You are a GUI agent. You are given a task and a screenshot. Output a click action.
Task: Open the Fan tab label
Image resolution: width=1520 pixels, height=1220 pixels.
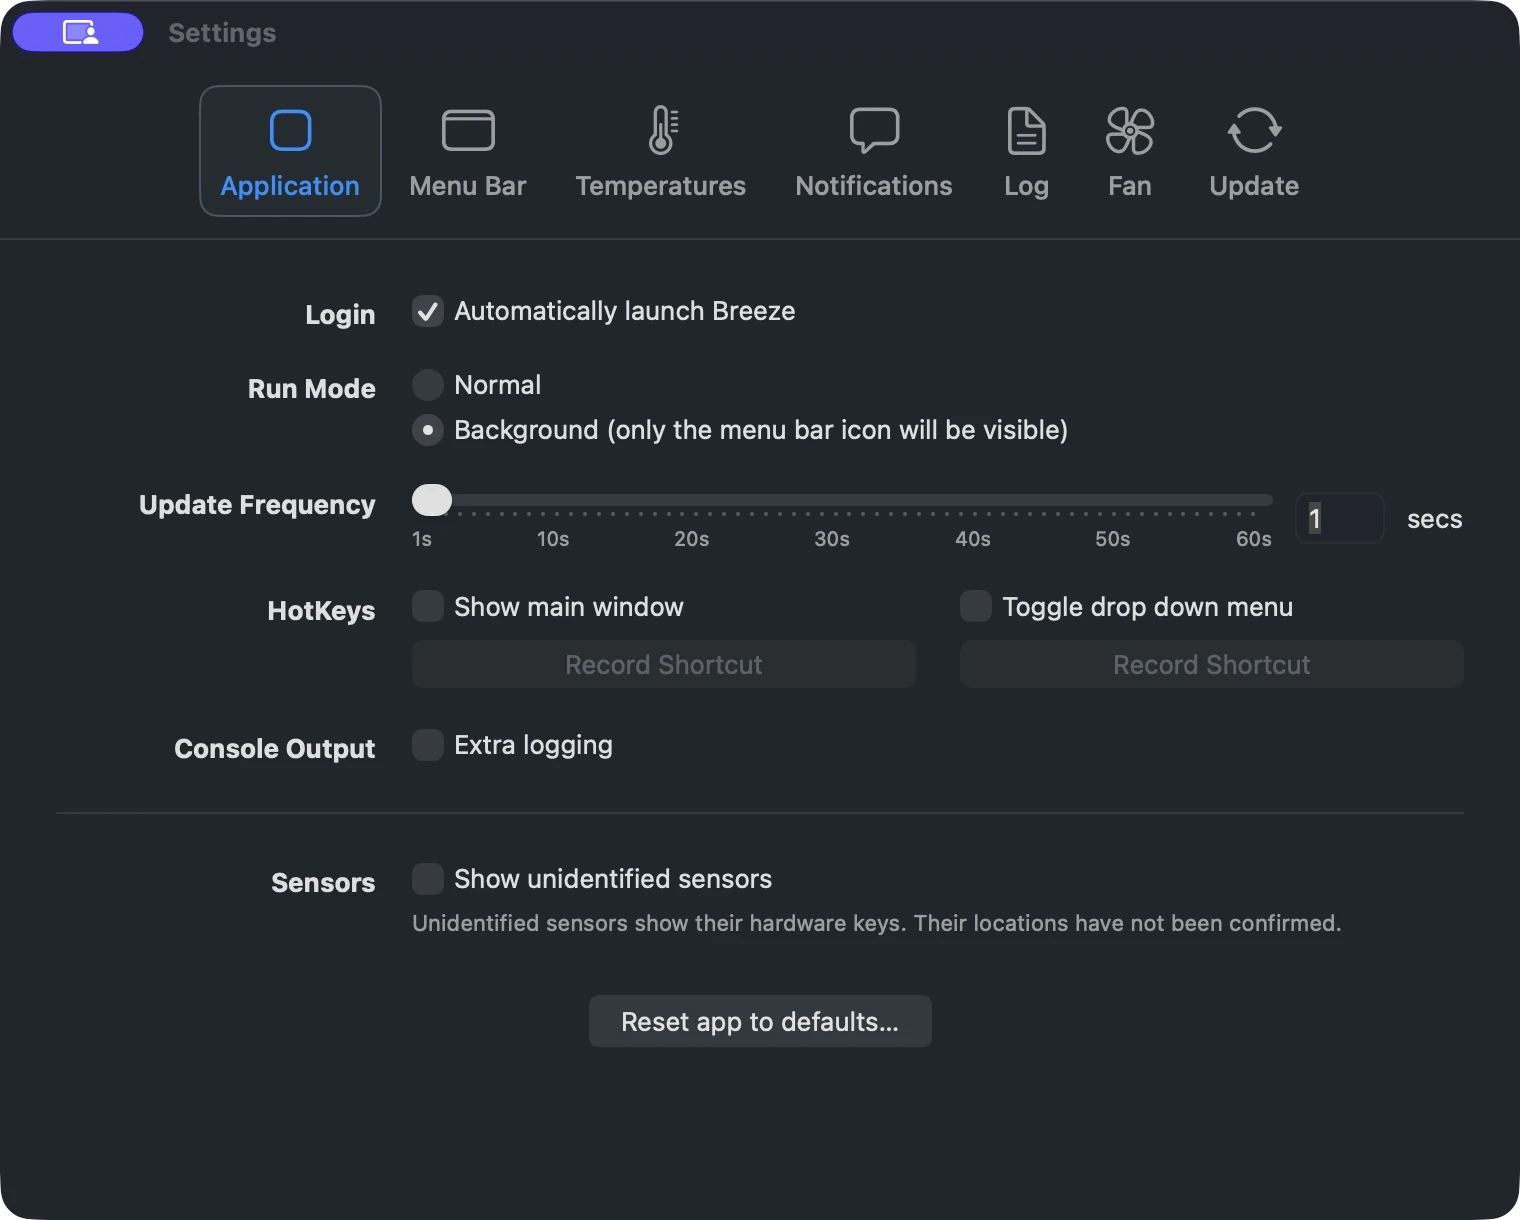click(x=1130, y=186)
